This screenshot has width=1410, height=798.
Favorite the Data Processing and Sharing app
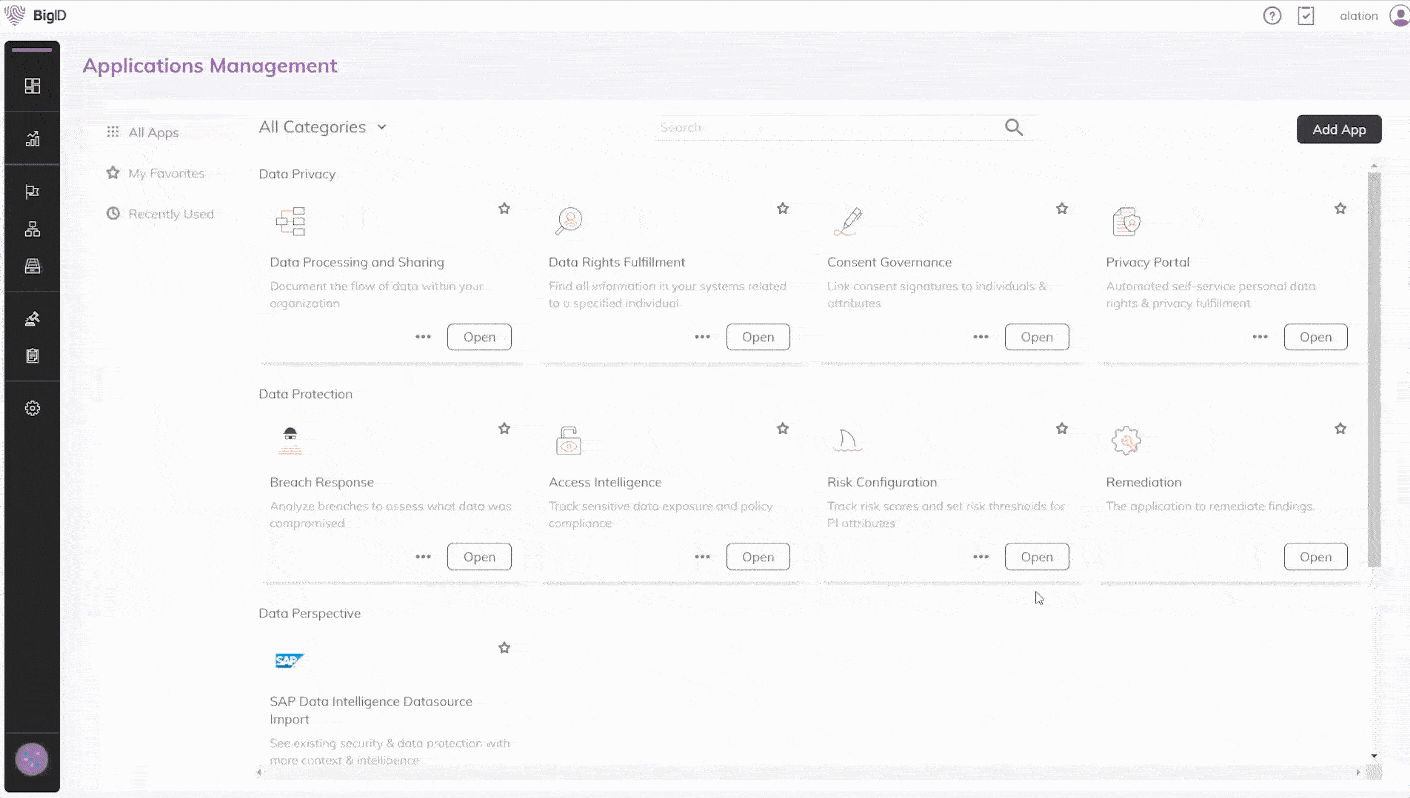tap(504, 209)
